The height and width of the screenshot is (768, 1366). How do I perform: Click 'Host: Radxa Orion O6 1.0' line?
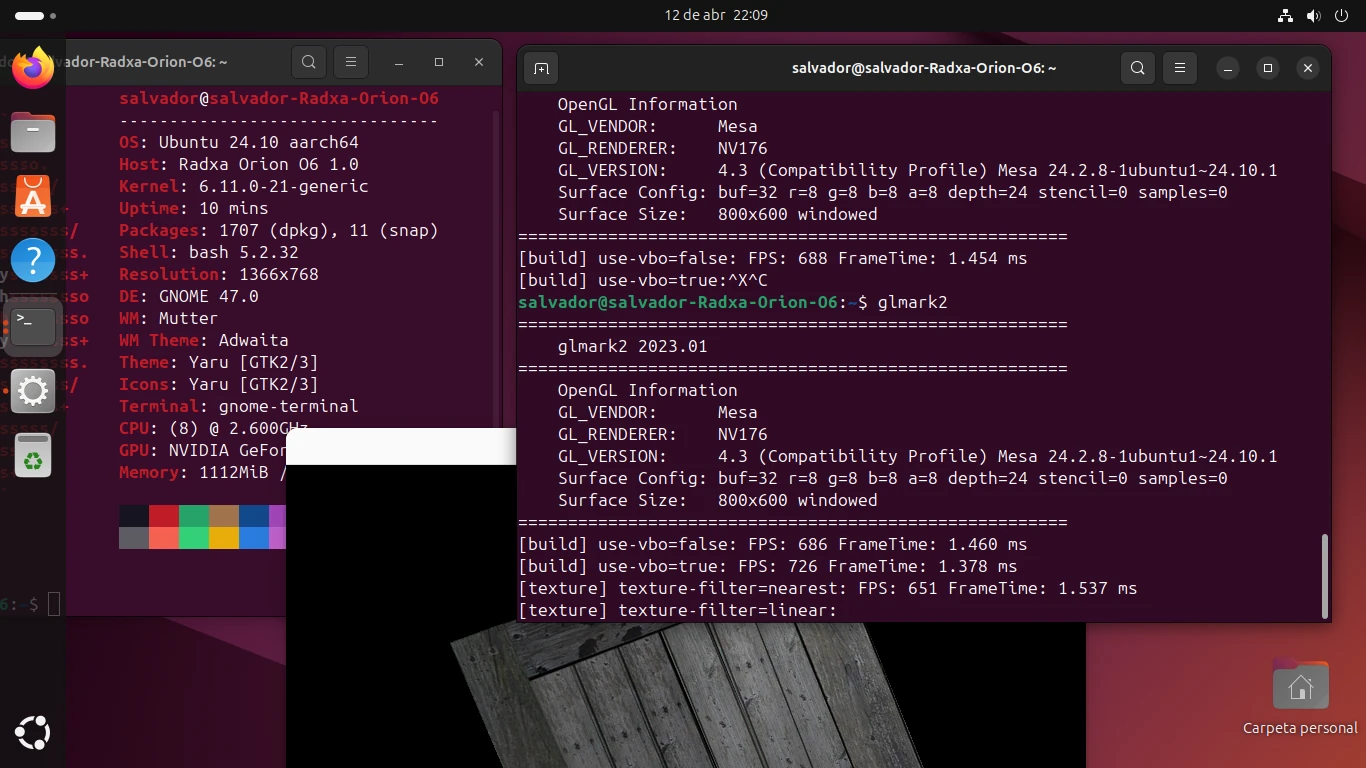(238, 164)
